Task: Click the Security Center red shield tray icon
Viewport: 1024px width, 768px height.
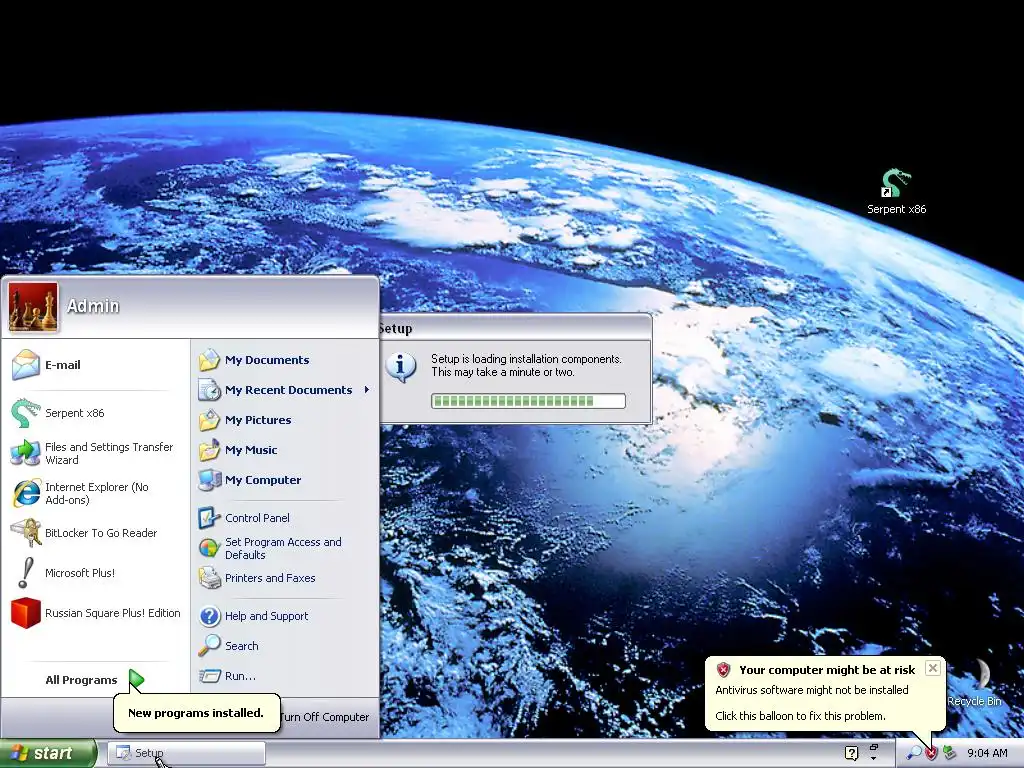Action: pyautogui.click(x=931, y=754)
